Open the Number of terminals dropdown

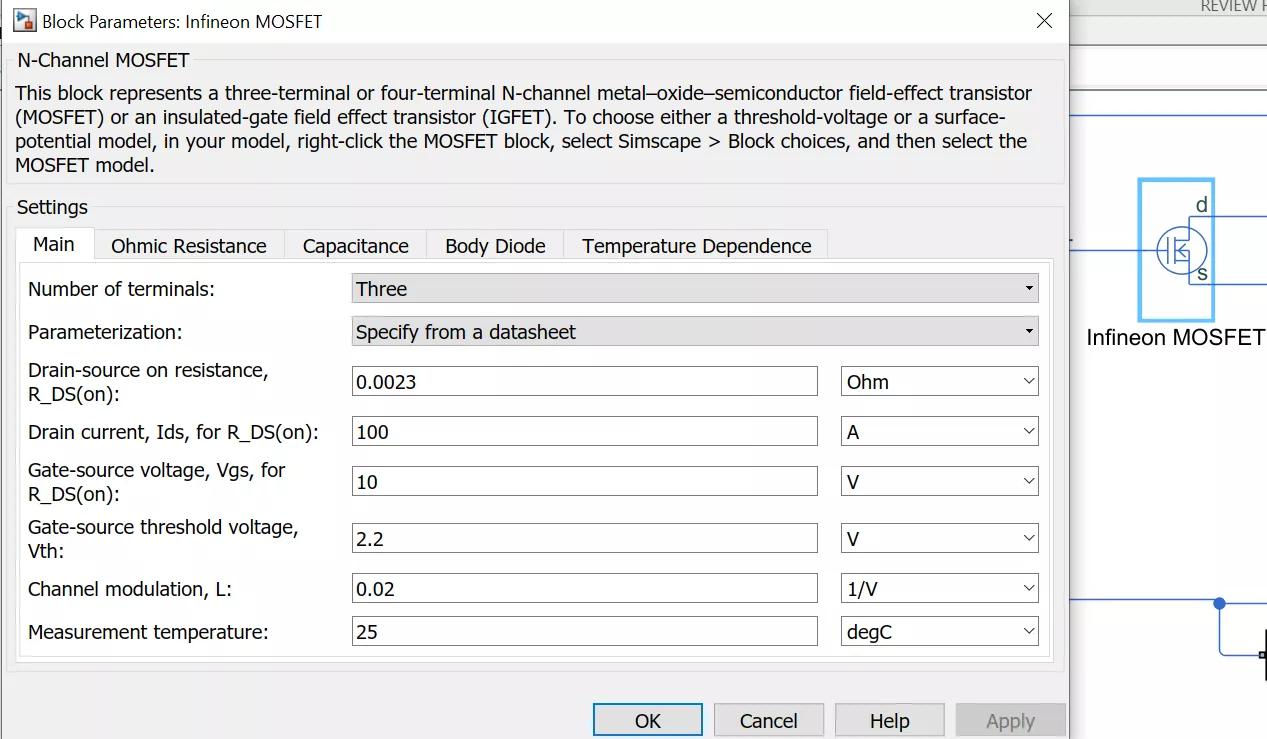695,289
